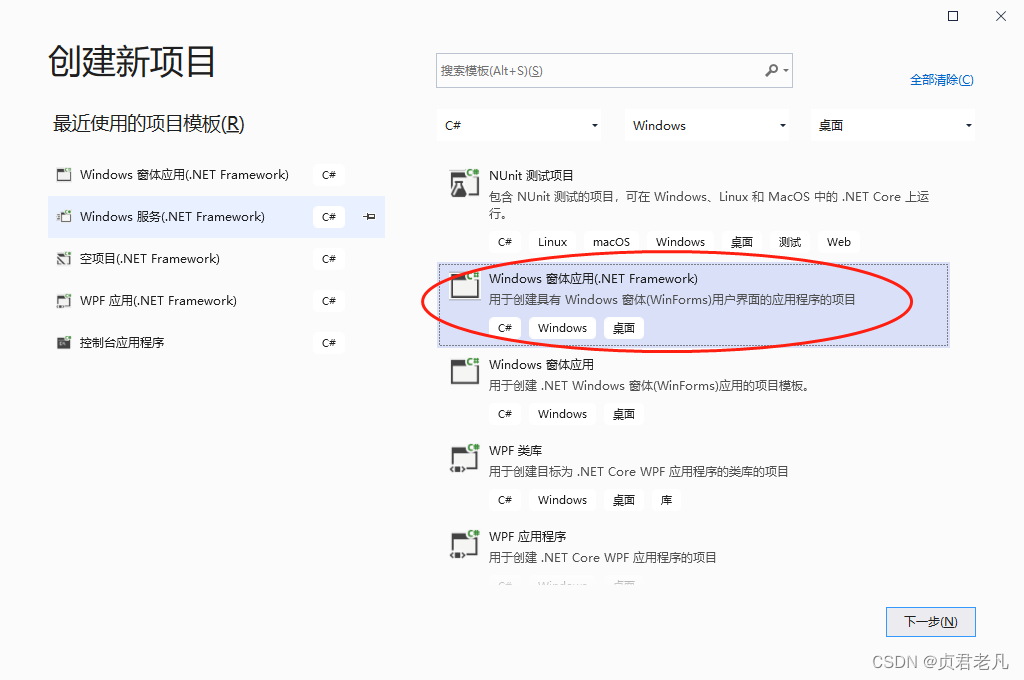1024x680 pixels.
Task: Click the Windows tag under WPF 类库
Action: [x=562, y=500]
